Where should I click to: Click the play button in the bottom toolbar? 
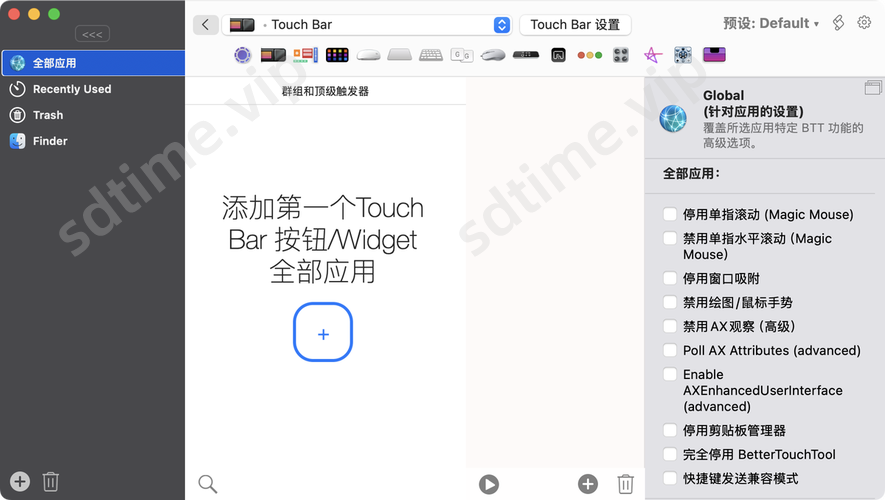(488, 484)
